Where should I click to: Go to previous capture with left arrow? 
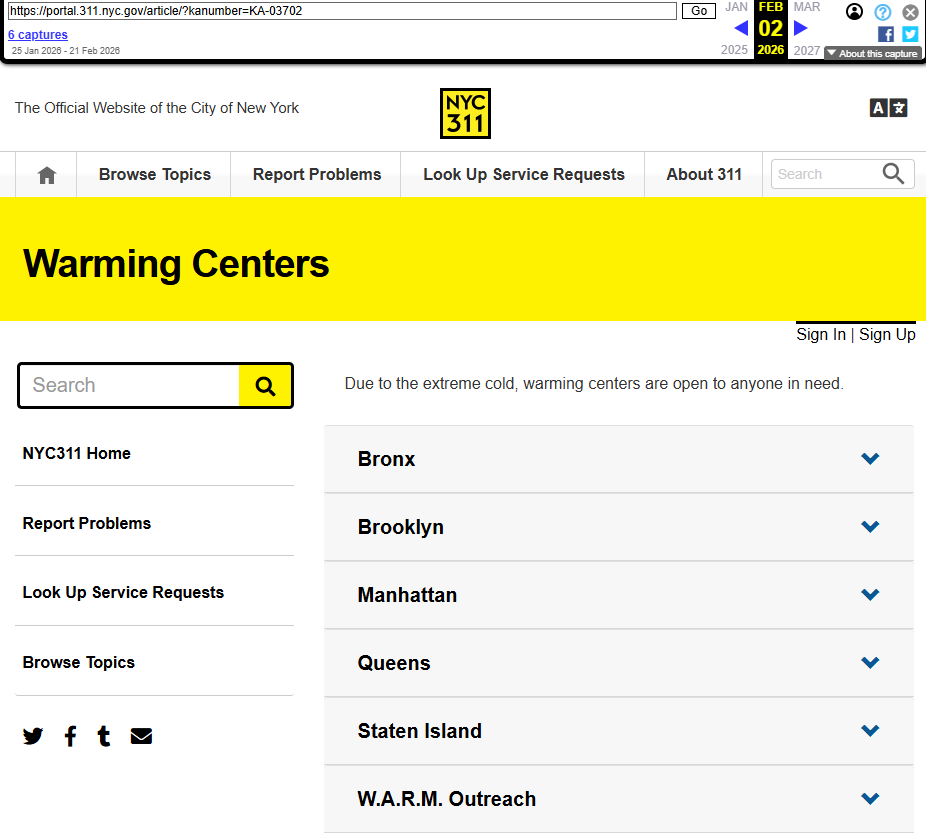[741, 28]
